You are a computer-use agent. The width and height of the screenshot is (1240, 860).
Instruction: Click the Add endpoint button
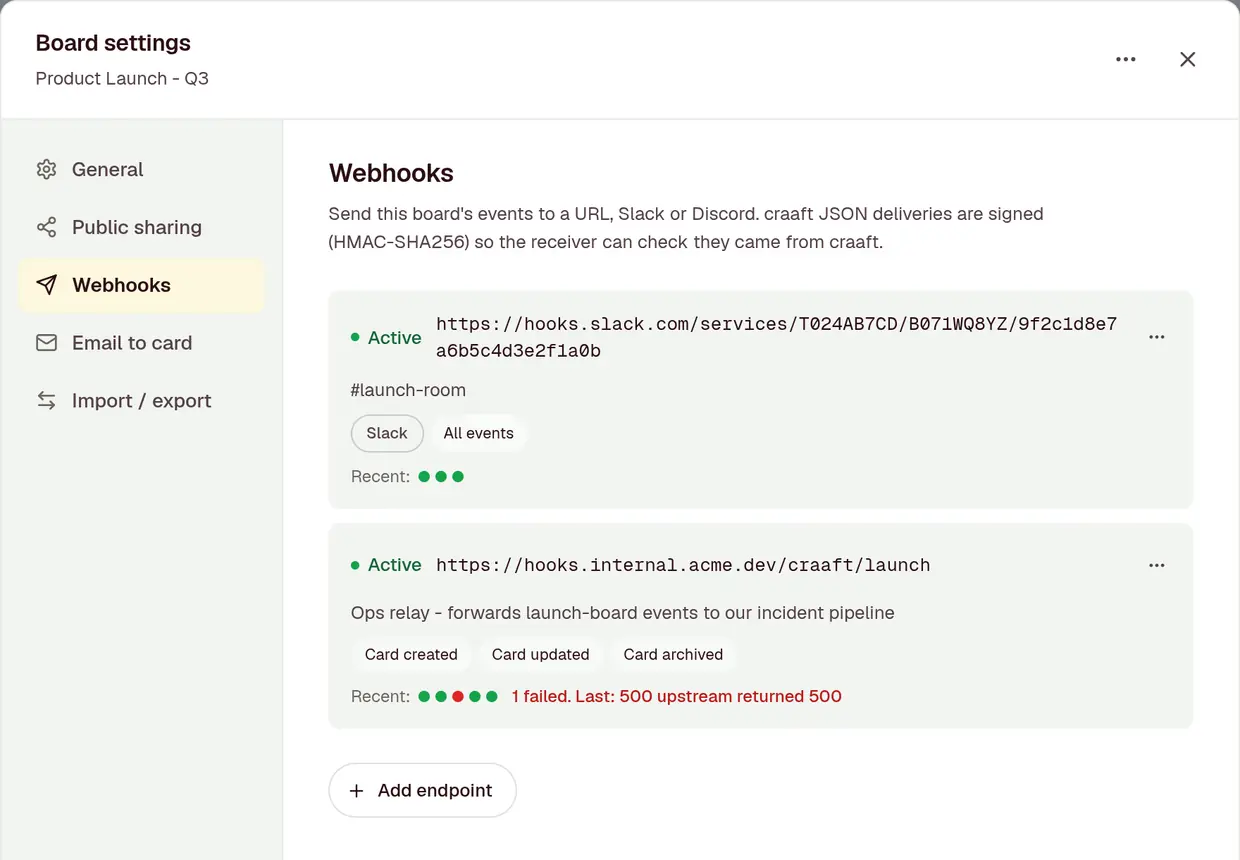click(x=422, y=790)
